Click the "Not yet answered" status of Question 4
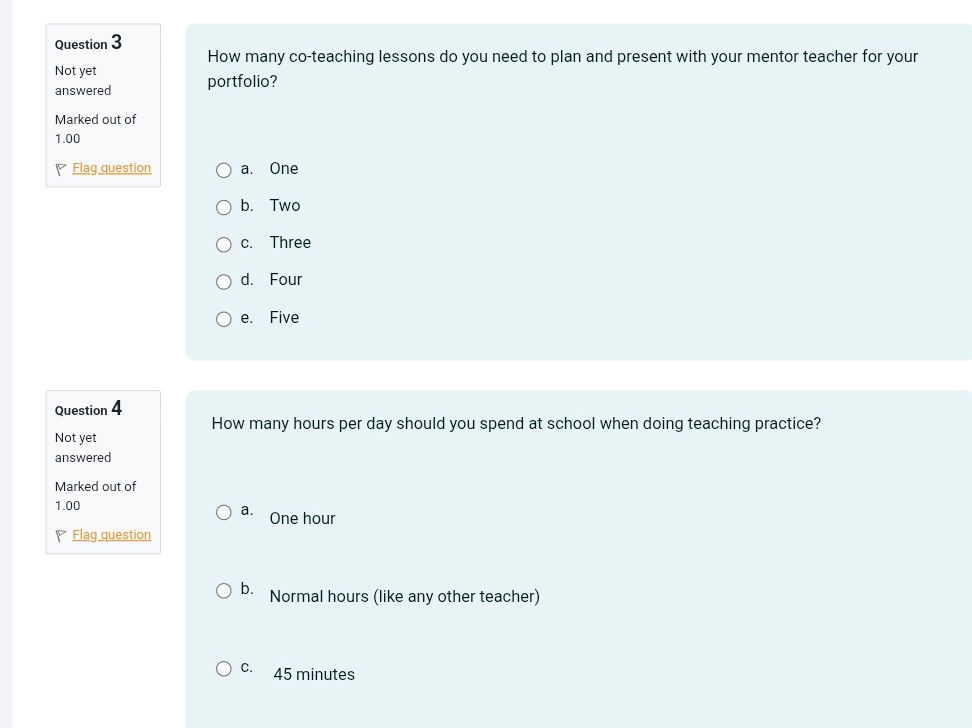The height and width of the screenshot is (728, 972). coord(82,447)
